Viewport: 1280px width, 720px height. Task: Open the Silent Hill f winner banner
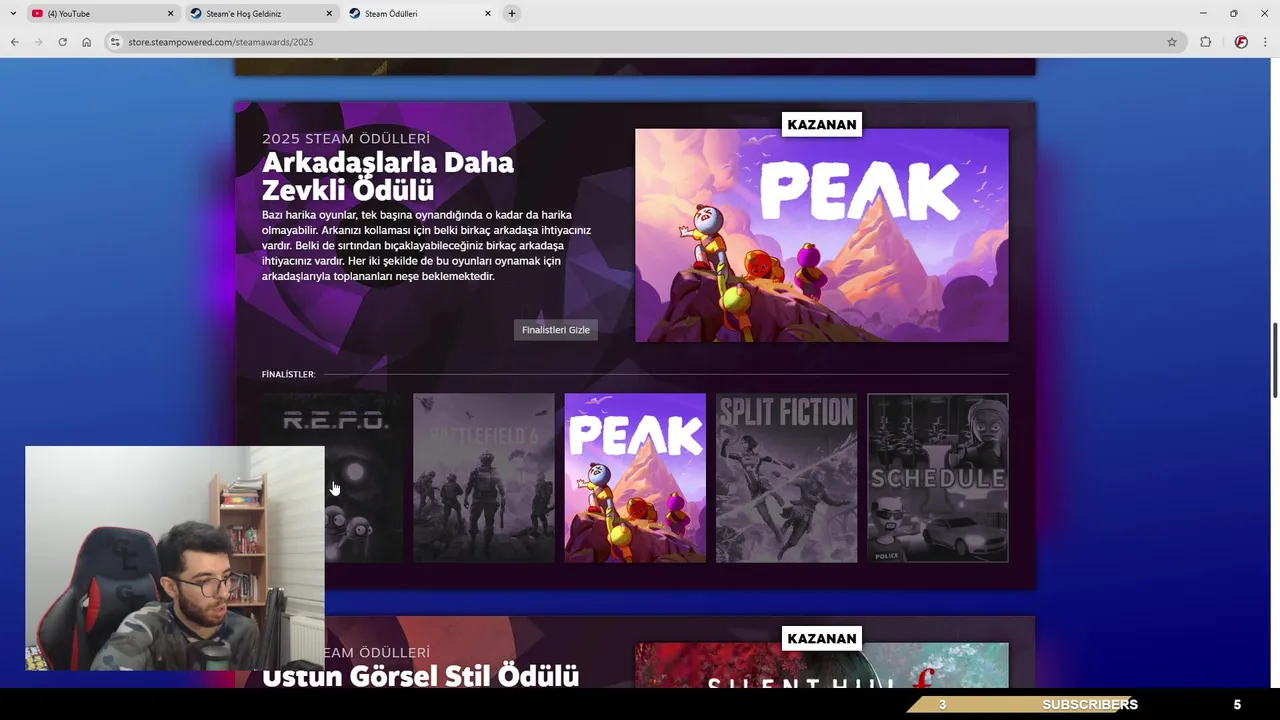(822, 666)
